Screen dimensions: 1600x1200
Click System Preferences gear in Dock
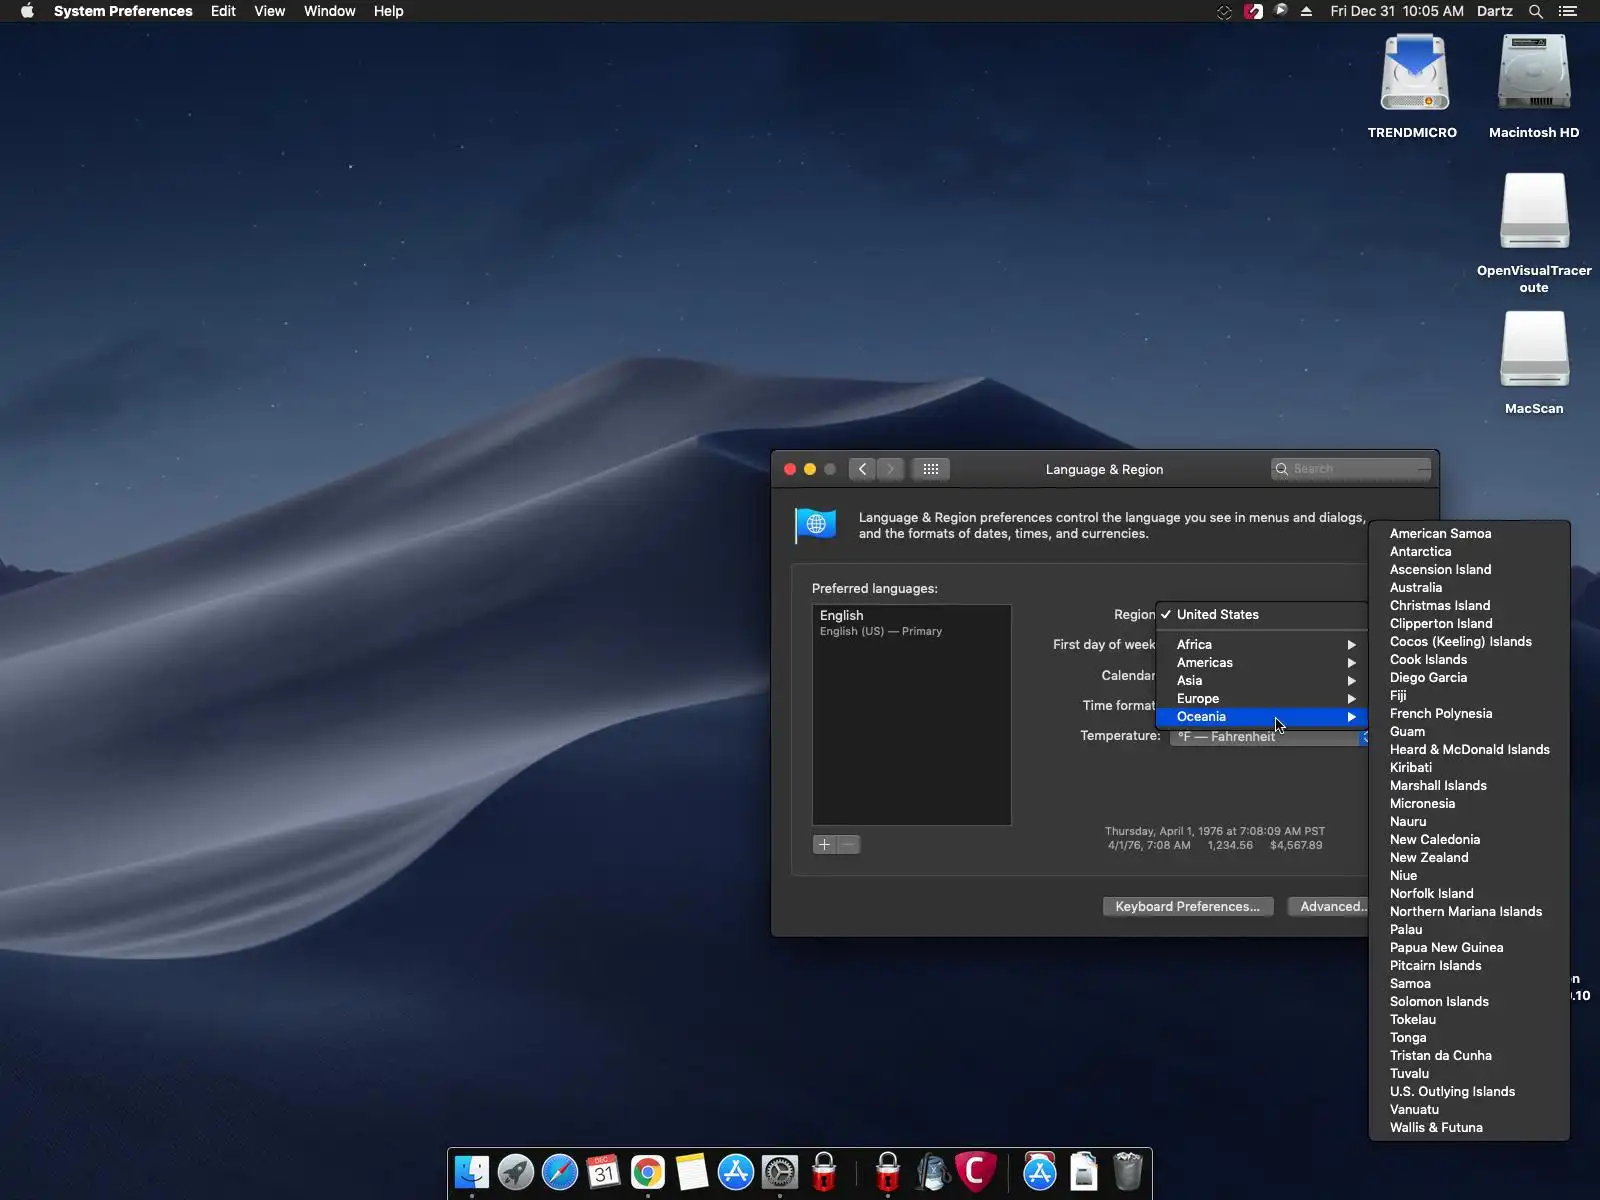click(x=780, y=1172)
